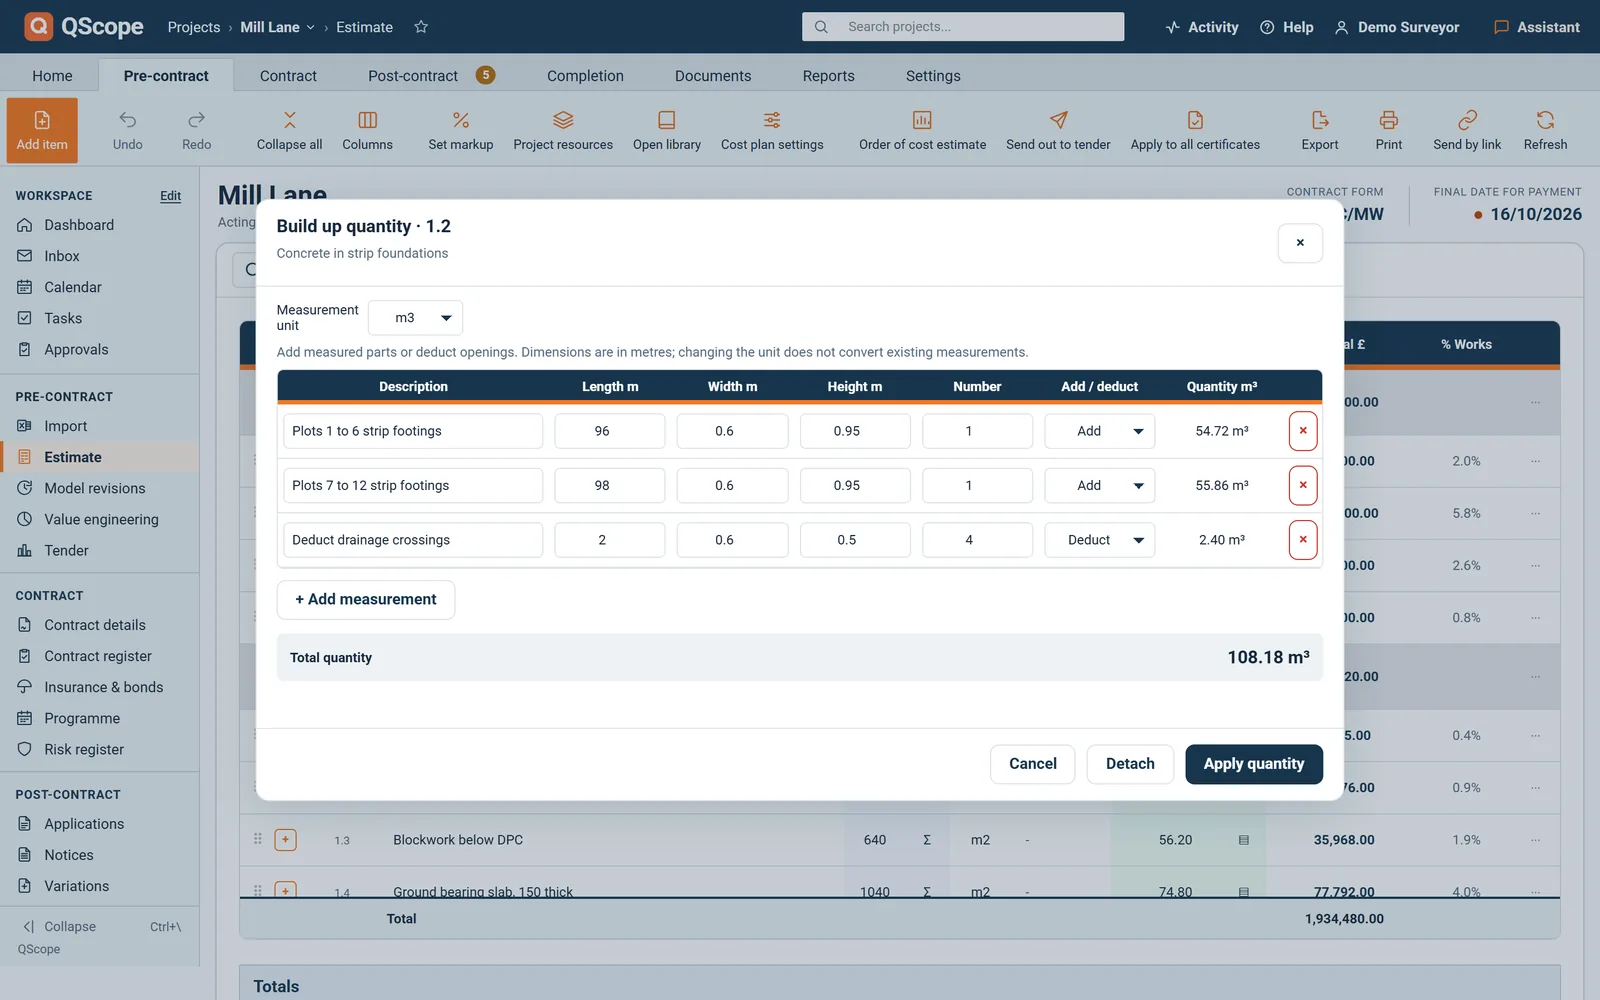
Task: Open Set markup tool
Action: point(461,130)
